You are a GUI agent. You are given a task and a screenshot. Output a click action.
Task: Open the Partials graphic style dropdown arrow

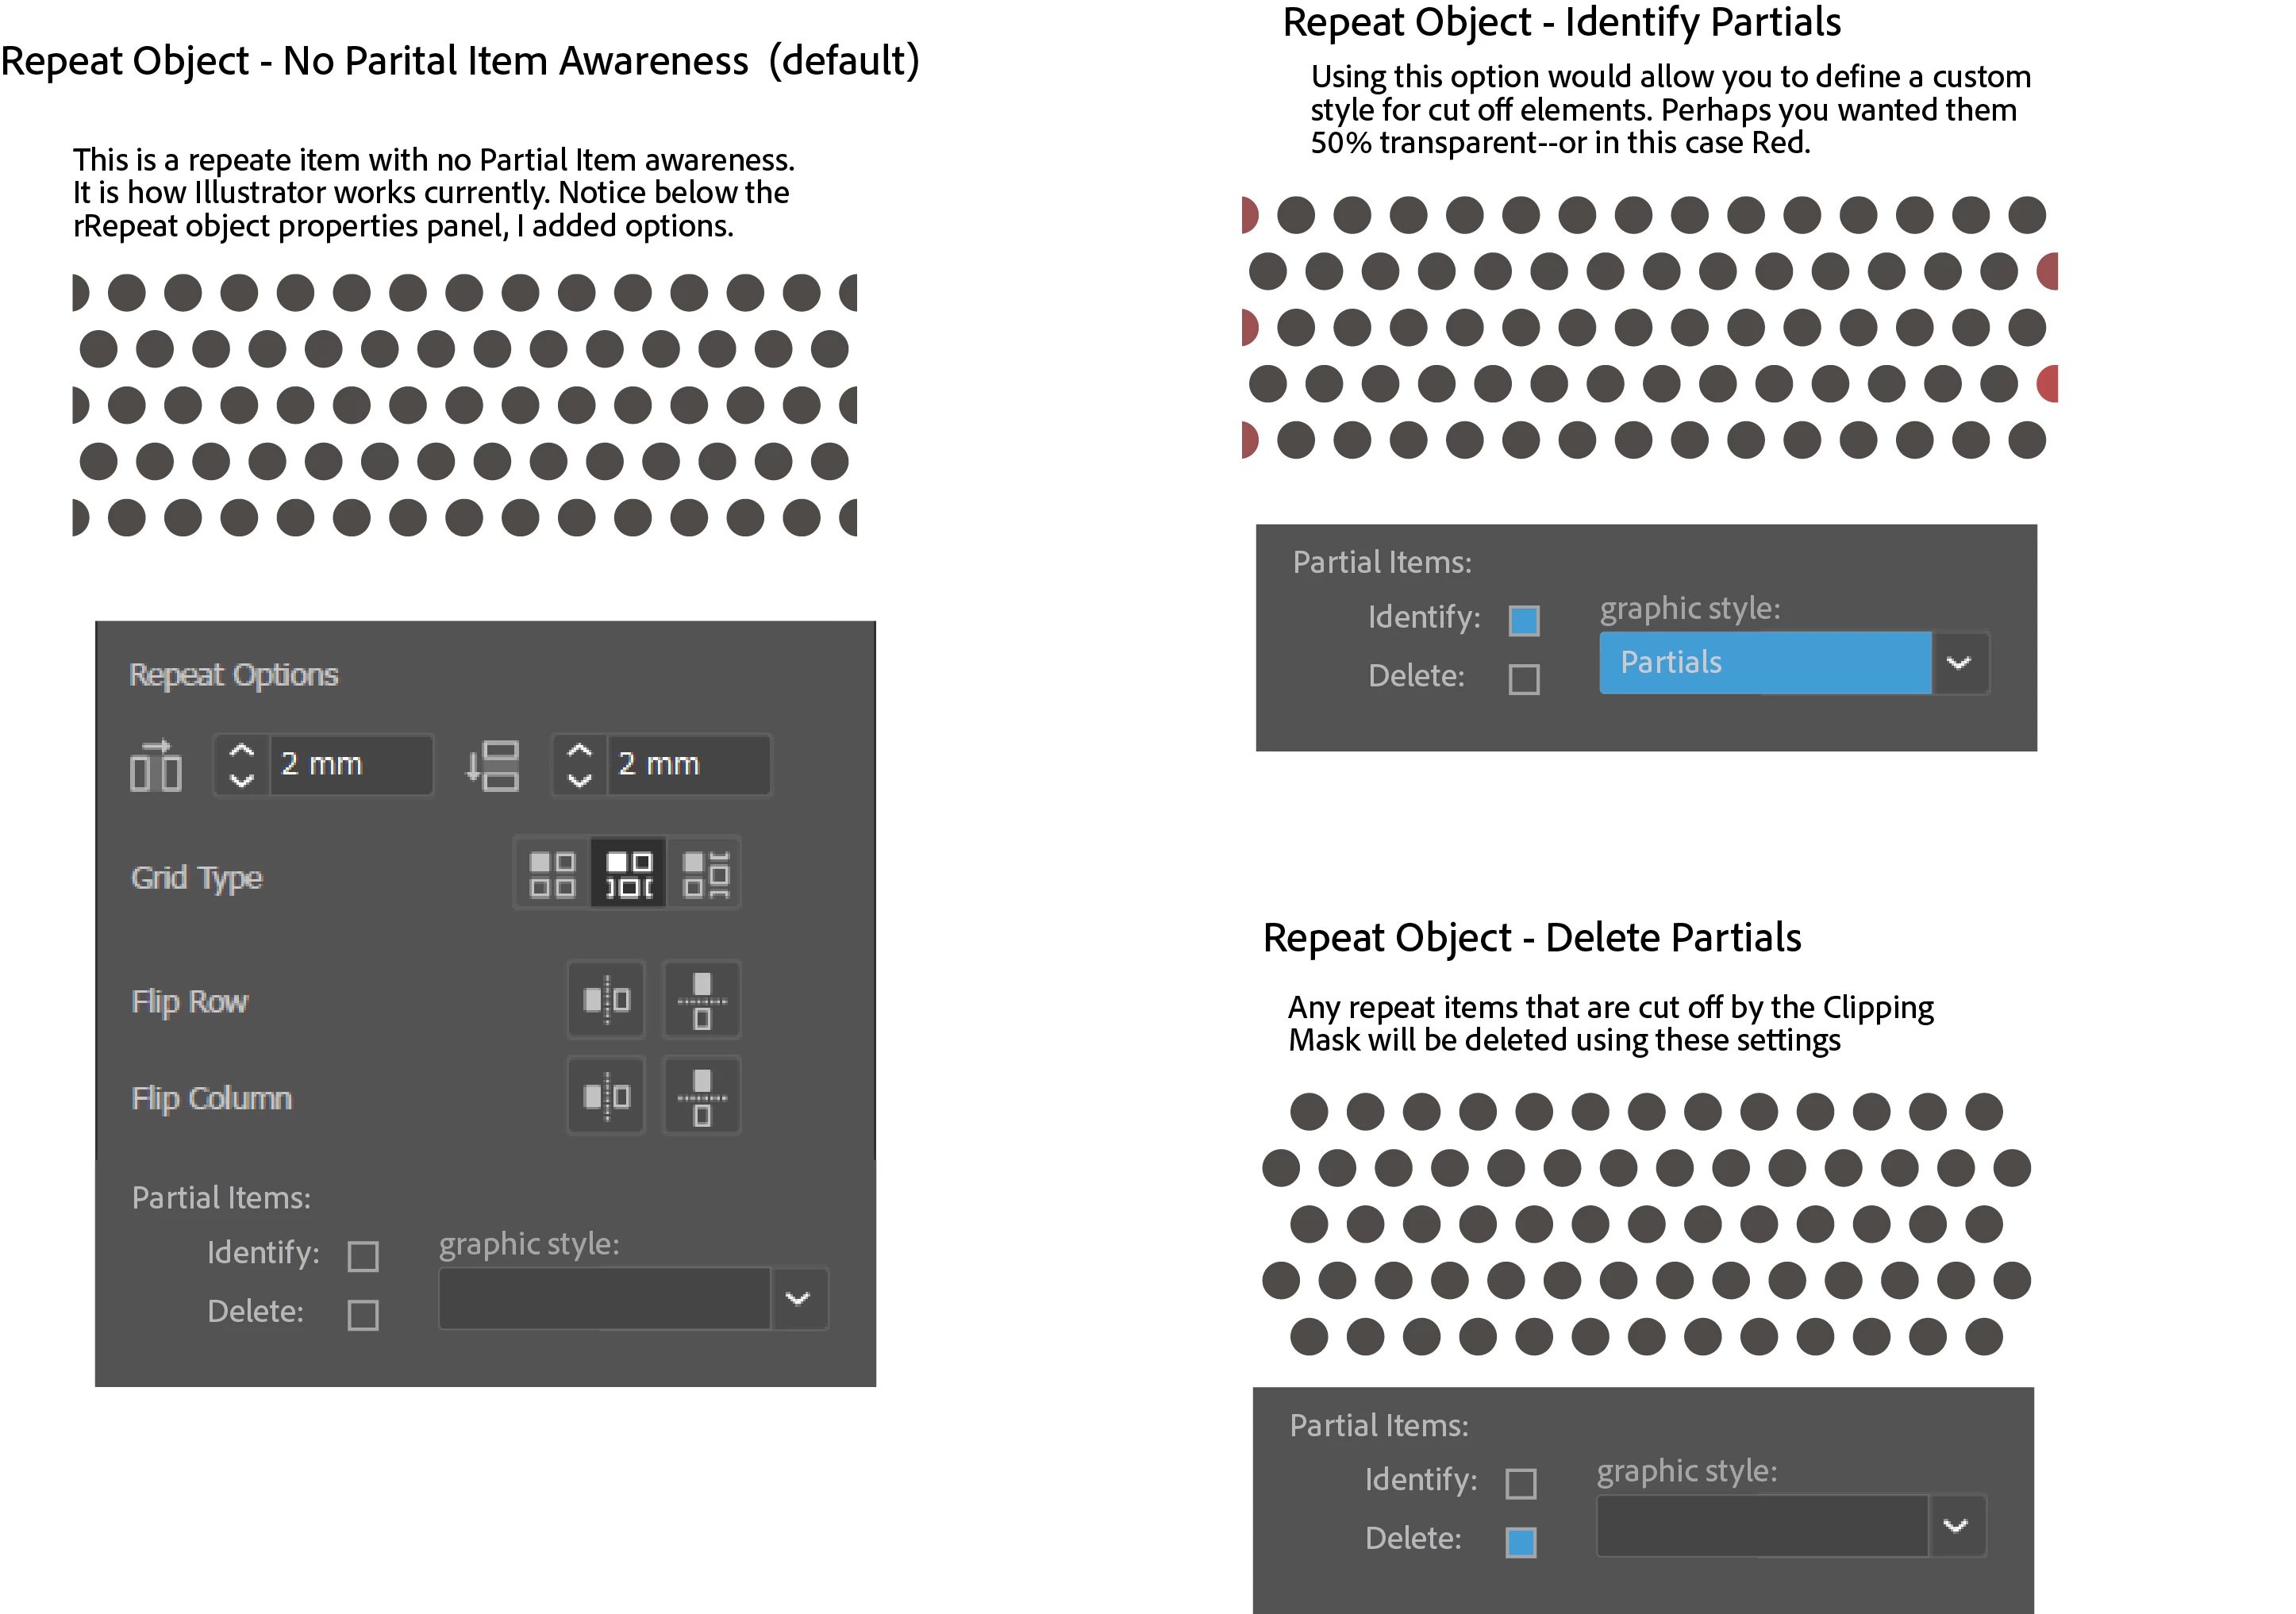1958,663
